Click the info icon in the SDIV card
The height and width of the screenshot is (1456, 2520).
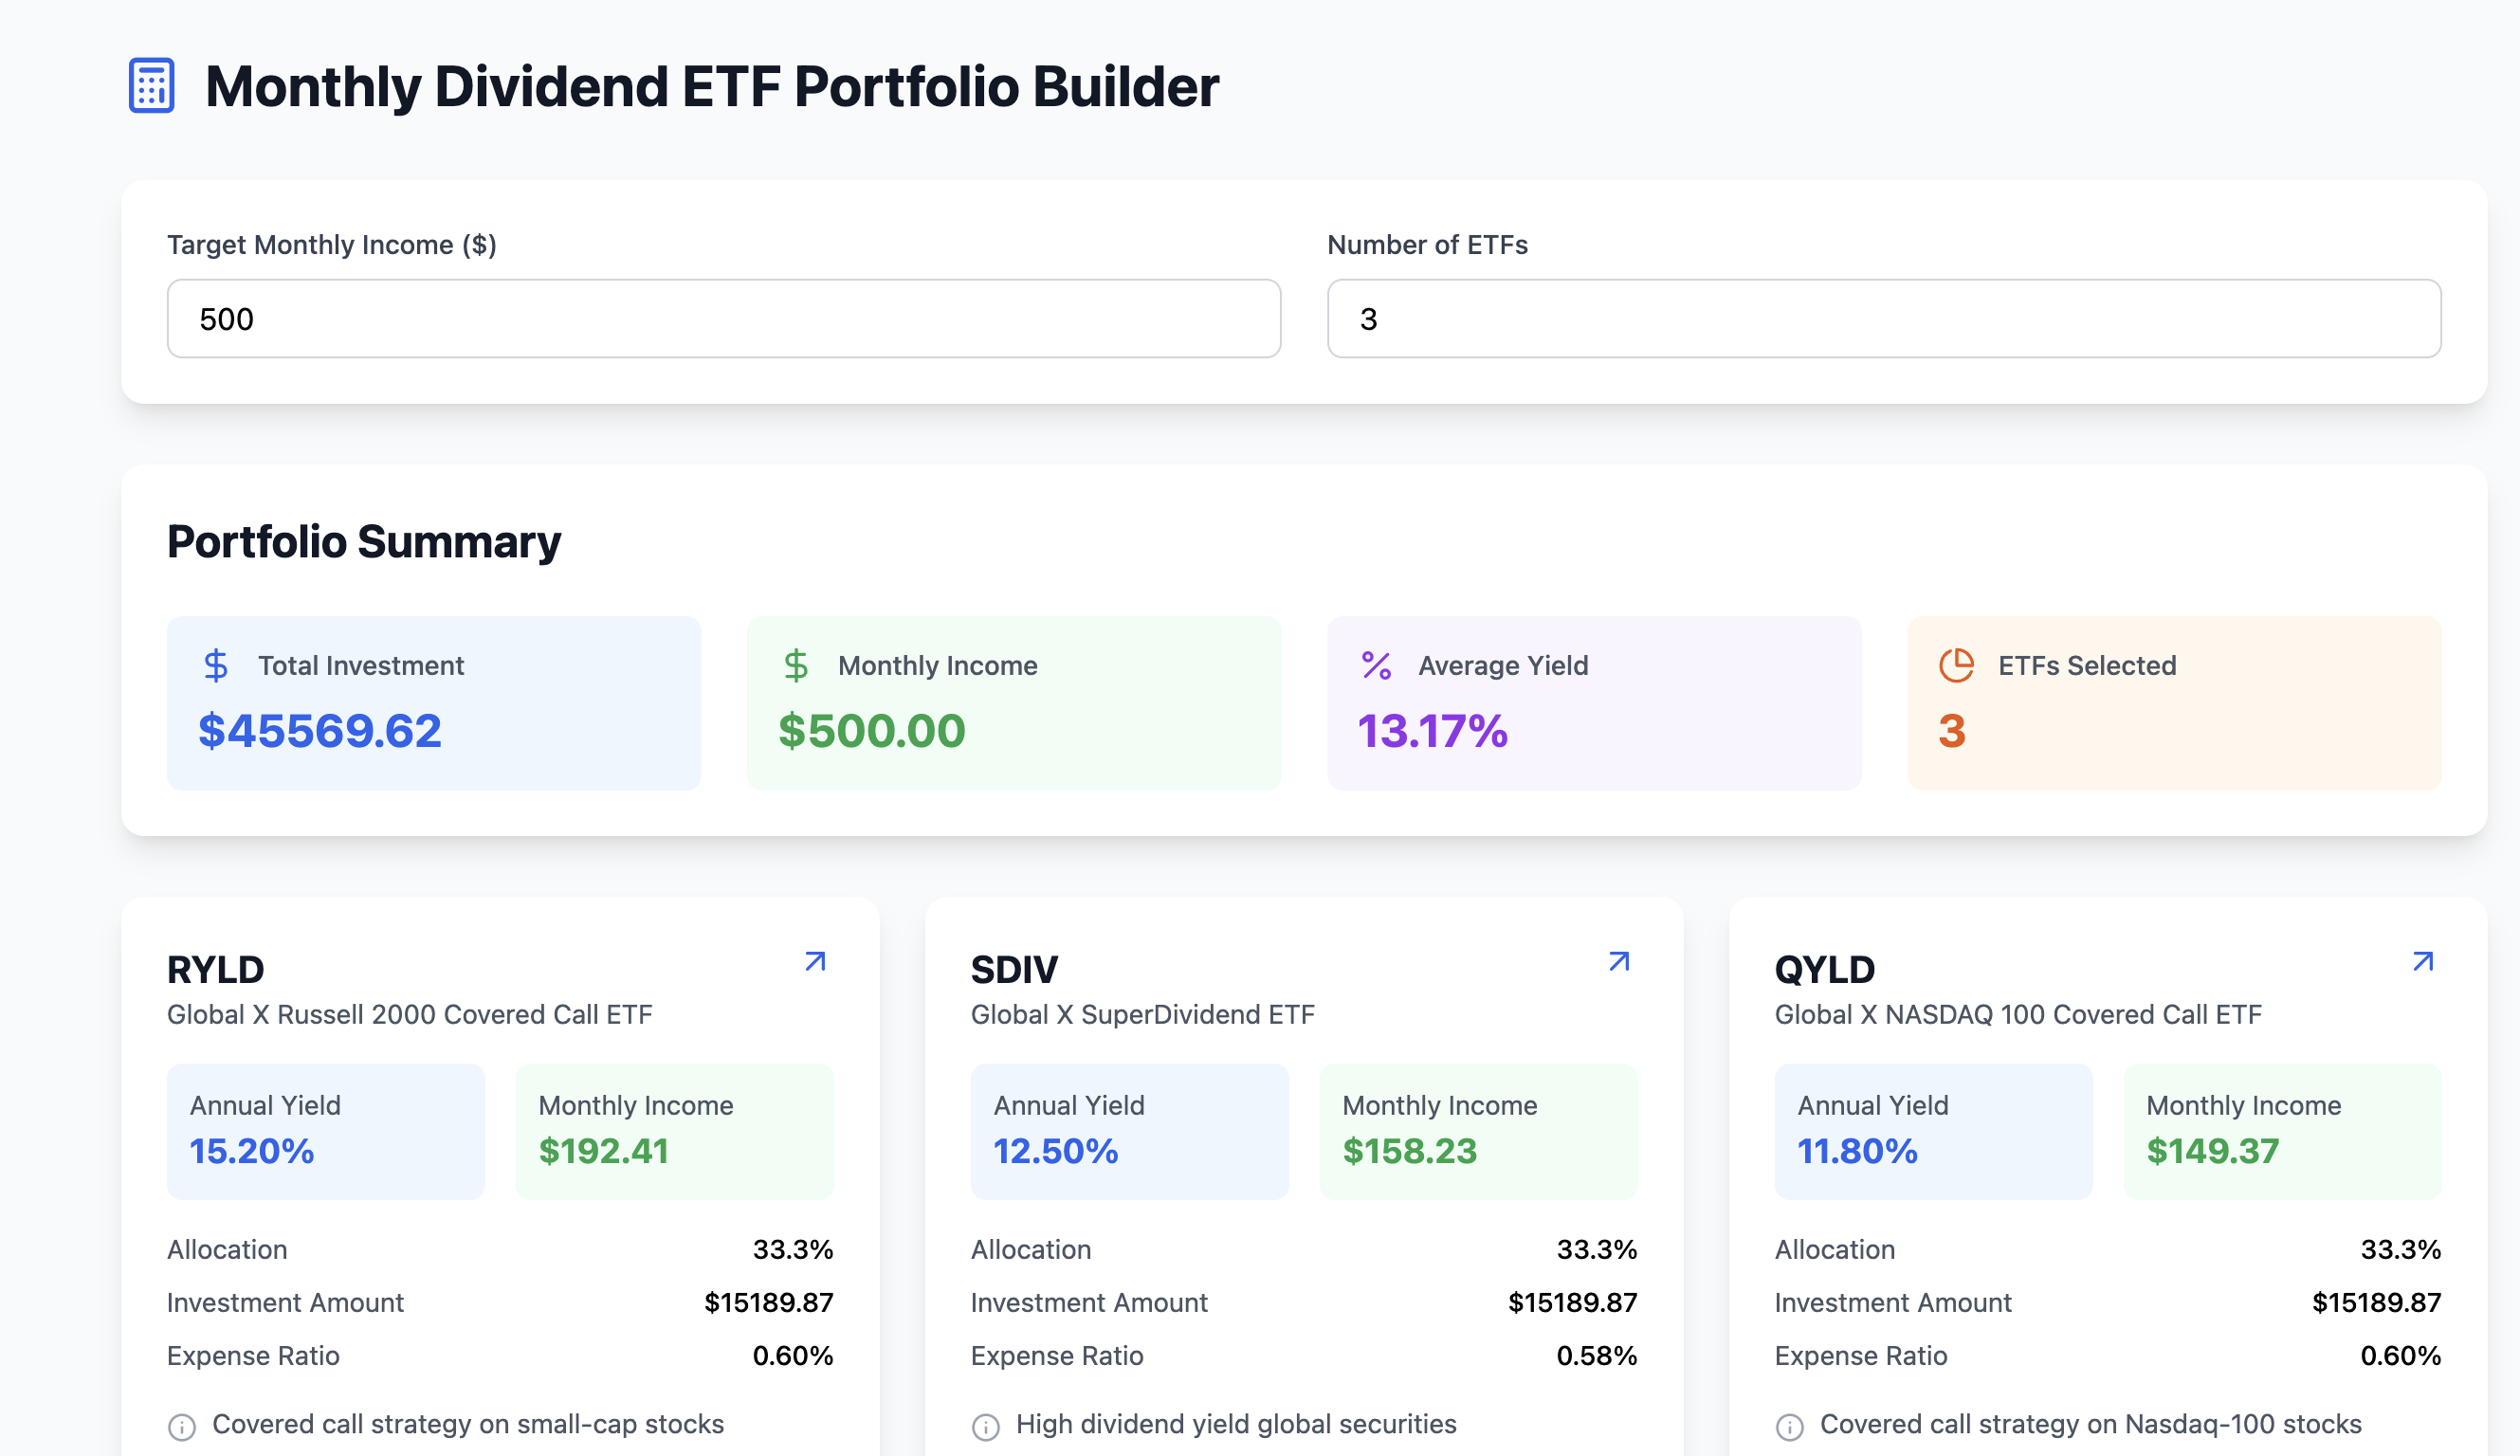coord(986,1427)
